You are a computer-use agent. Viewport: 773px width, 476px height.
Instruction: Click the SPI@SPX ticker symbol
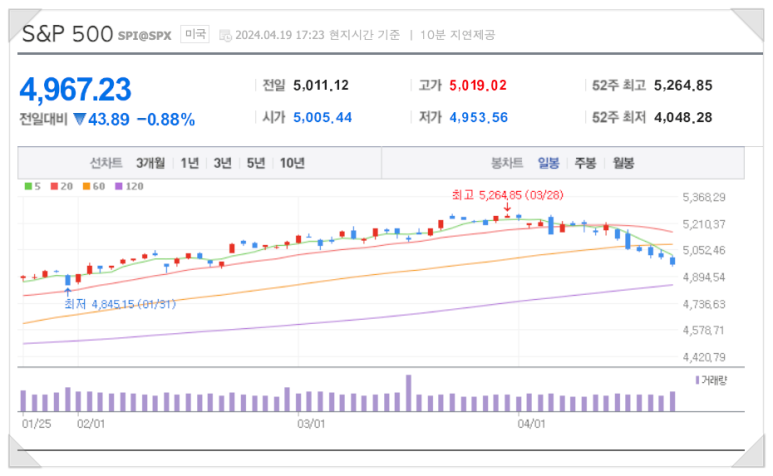(144, 36)
